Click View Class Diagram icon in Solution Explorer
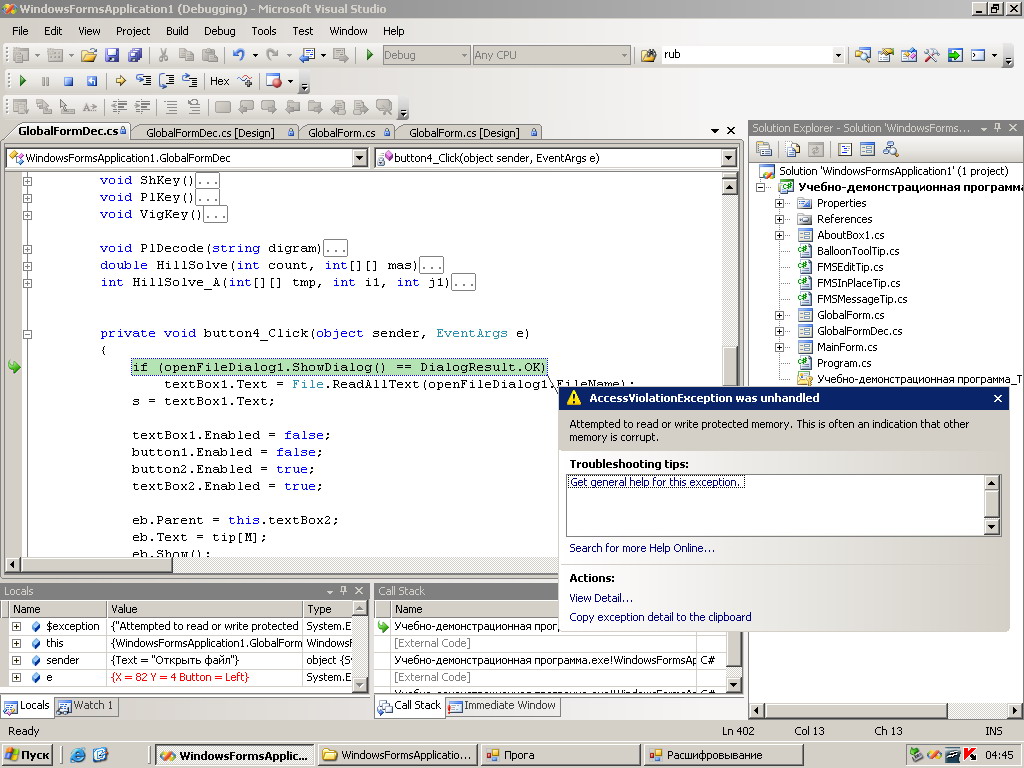Viewport: 1024px width, 768px height. 890,149
